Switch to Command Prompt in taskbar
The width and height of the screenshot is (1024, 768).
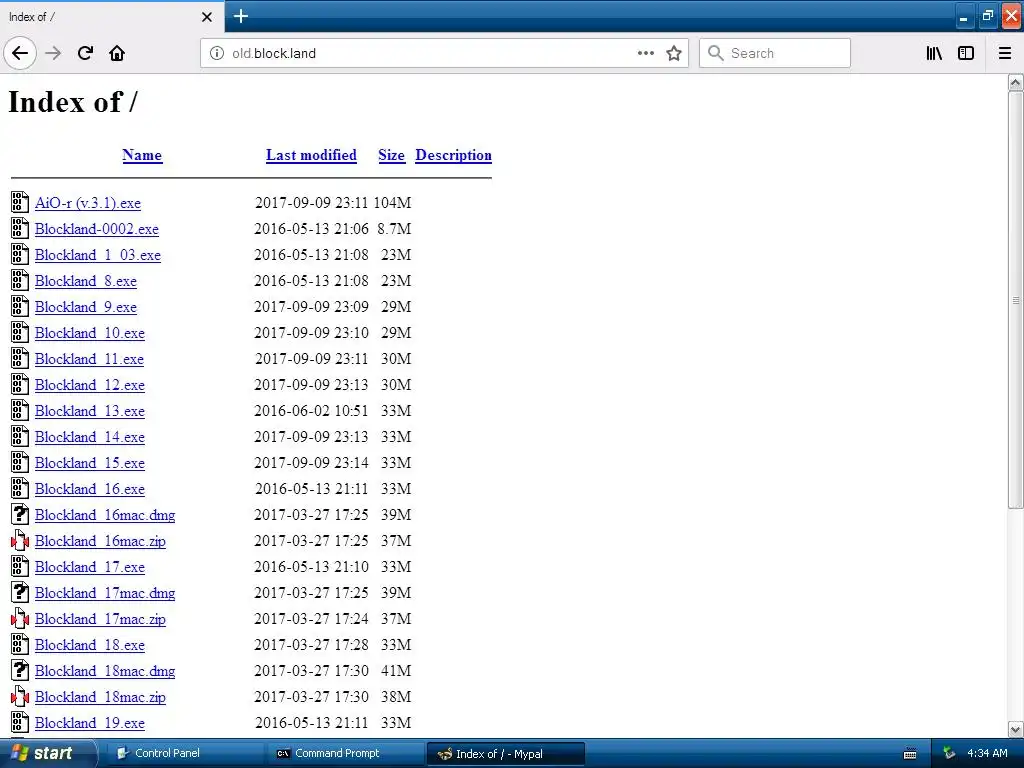click(x=345, y=754)
